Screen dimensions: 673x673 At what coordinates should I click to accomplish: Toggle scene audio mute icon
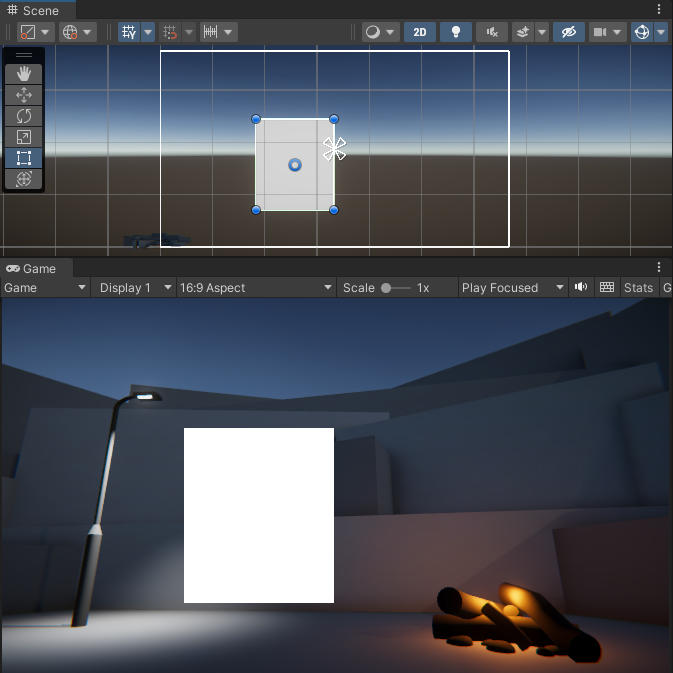coord(492,32)
